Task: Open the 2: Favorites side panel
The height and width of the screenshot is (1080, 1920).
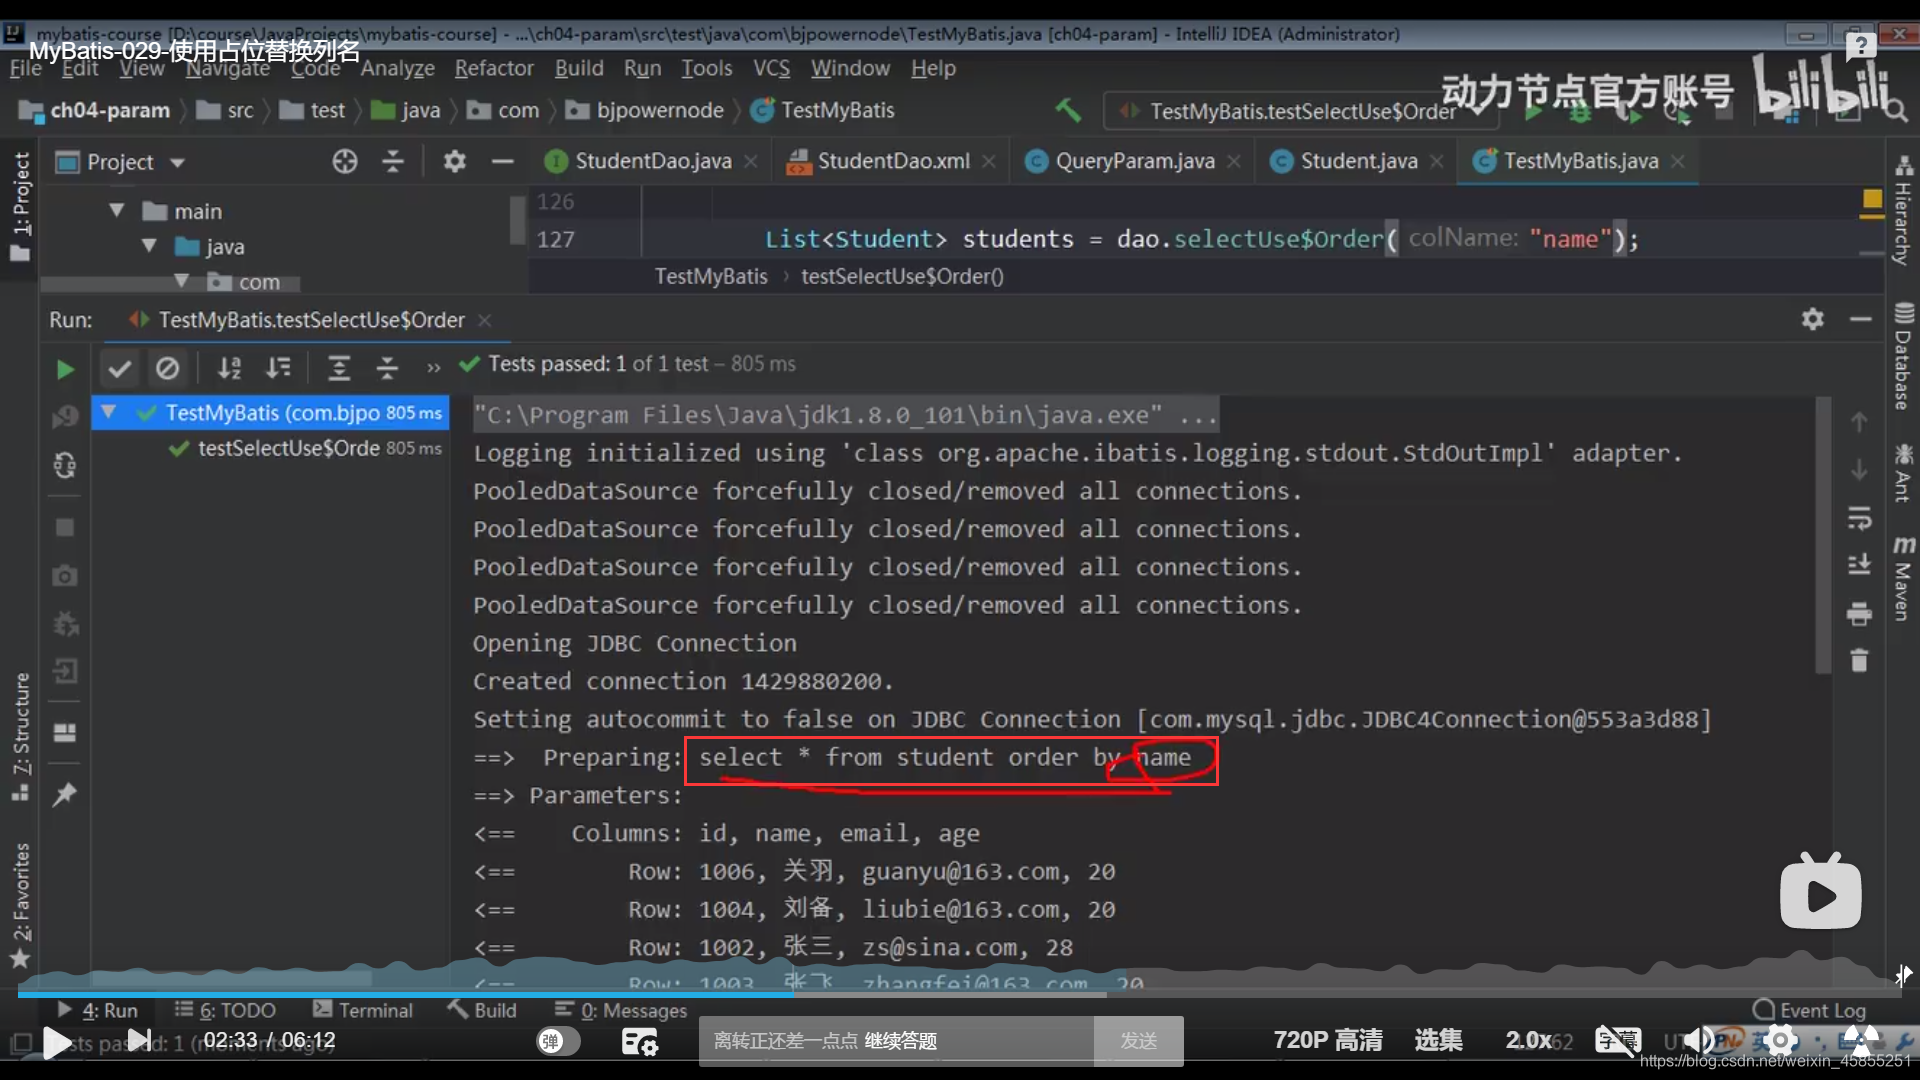Action: [x=21, y=905]
